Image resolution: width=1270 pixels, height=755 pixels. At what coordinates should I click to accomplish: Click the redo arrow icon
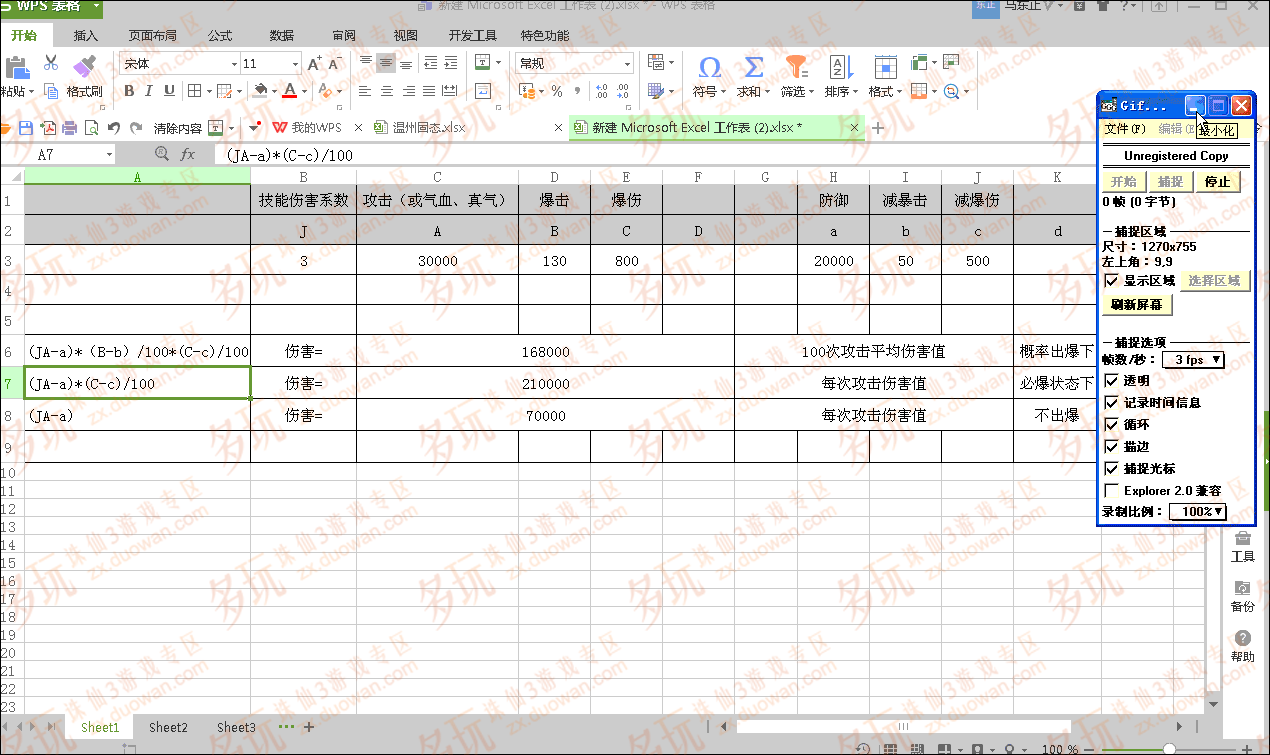134,128
